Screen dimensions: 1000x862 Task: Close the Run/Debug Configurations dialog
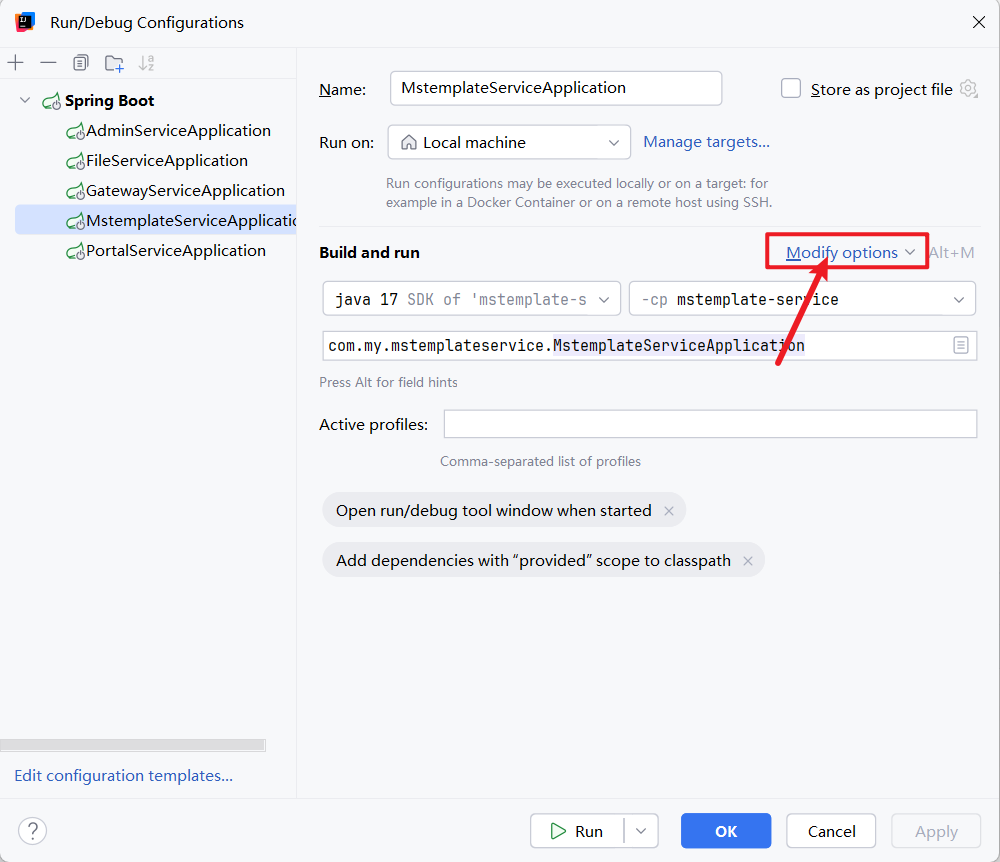tap(978, 22)
